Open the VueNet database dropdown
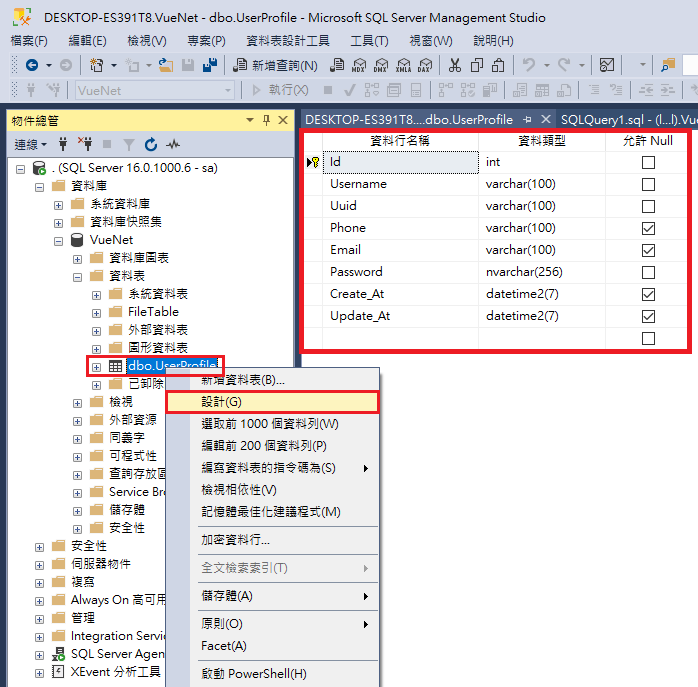Screen dimensions: 698x687 pos(228,90)
